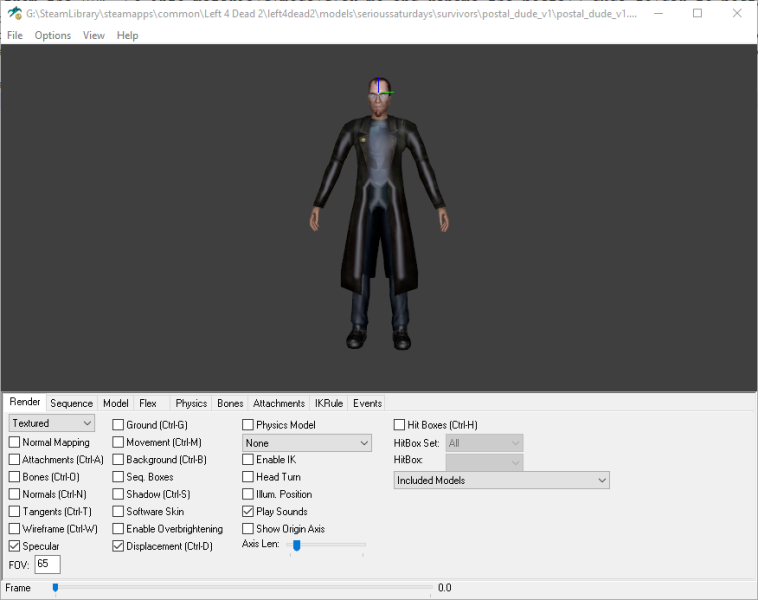Open the Textured render mode dropdown
Image resolution: width=758 pixels, height=600 pixels.
click(52, 423)
